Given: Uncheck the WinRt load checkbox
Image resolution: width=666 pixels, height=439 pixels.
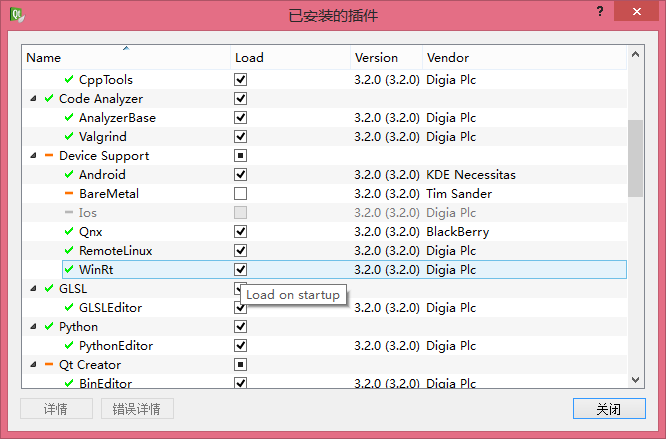Looking at the screenshot, I should click(x=240, y=269).
